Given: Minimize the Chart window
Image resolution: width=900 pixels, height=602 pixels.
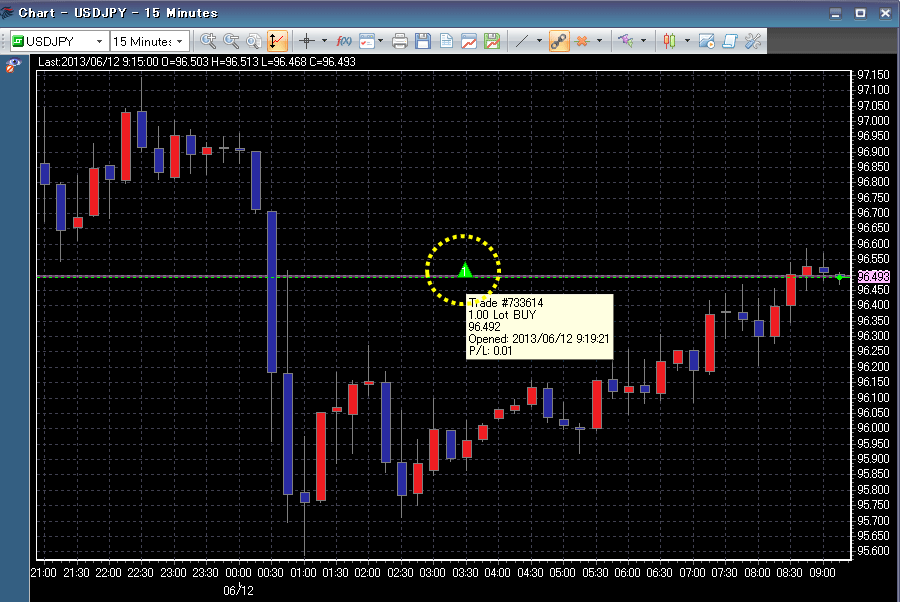Looking at the screenshot, I should click(x=836, y=13).
